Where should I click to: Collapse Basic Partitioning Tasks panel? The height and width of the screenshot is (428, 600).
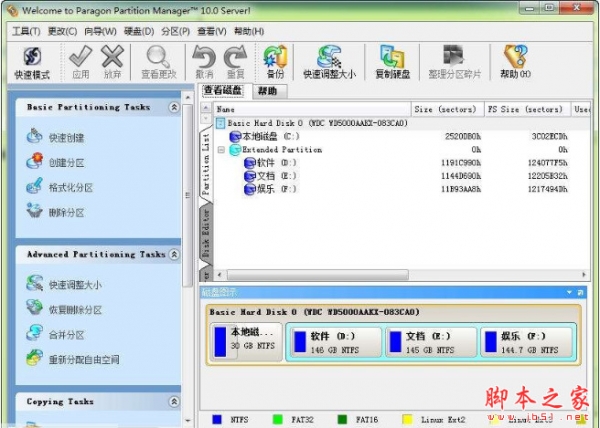click(174, 107)
